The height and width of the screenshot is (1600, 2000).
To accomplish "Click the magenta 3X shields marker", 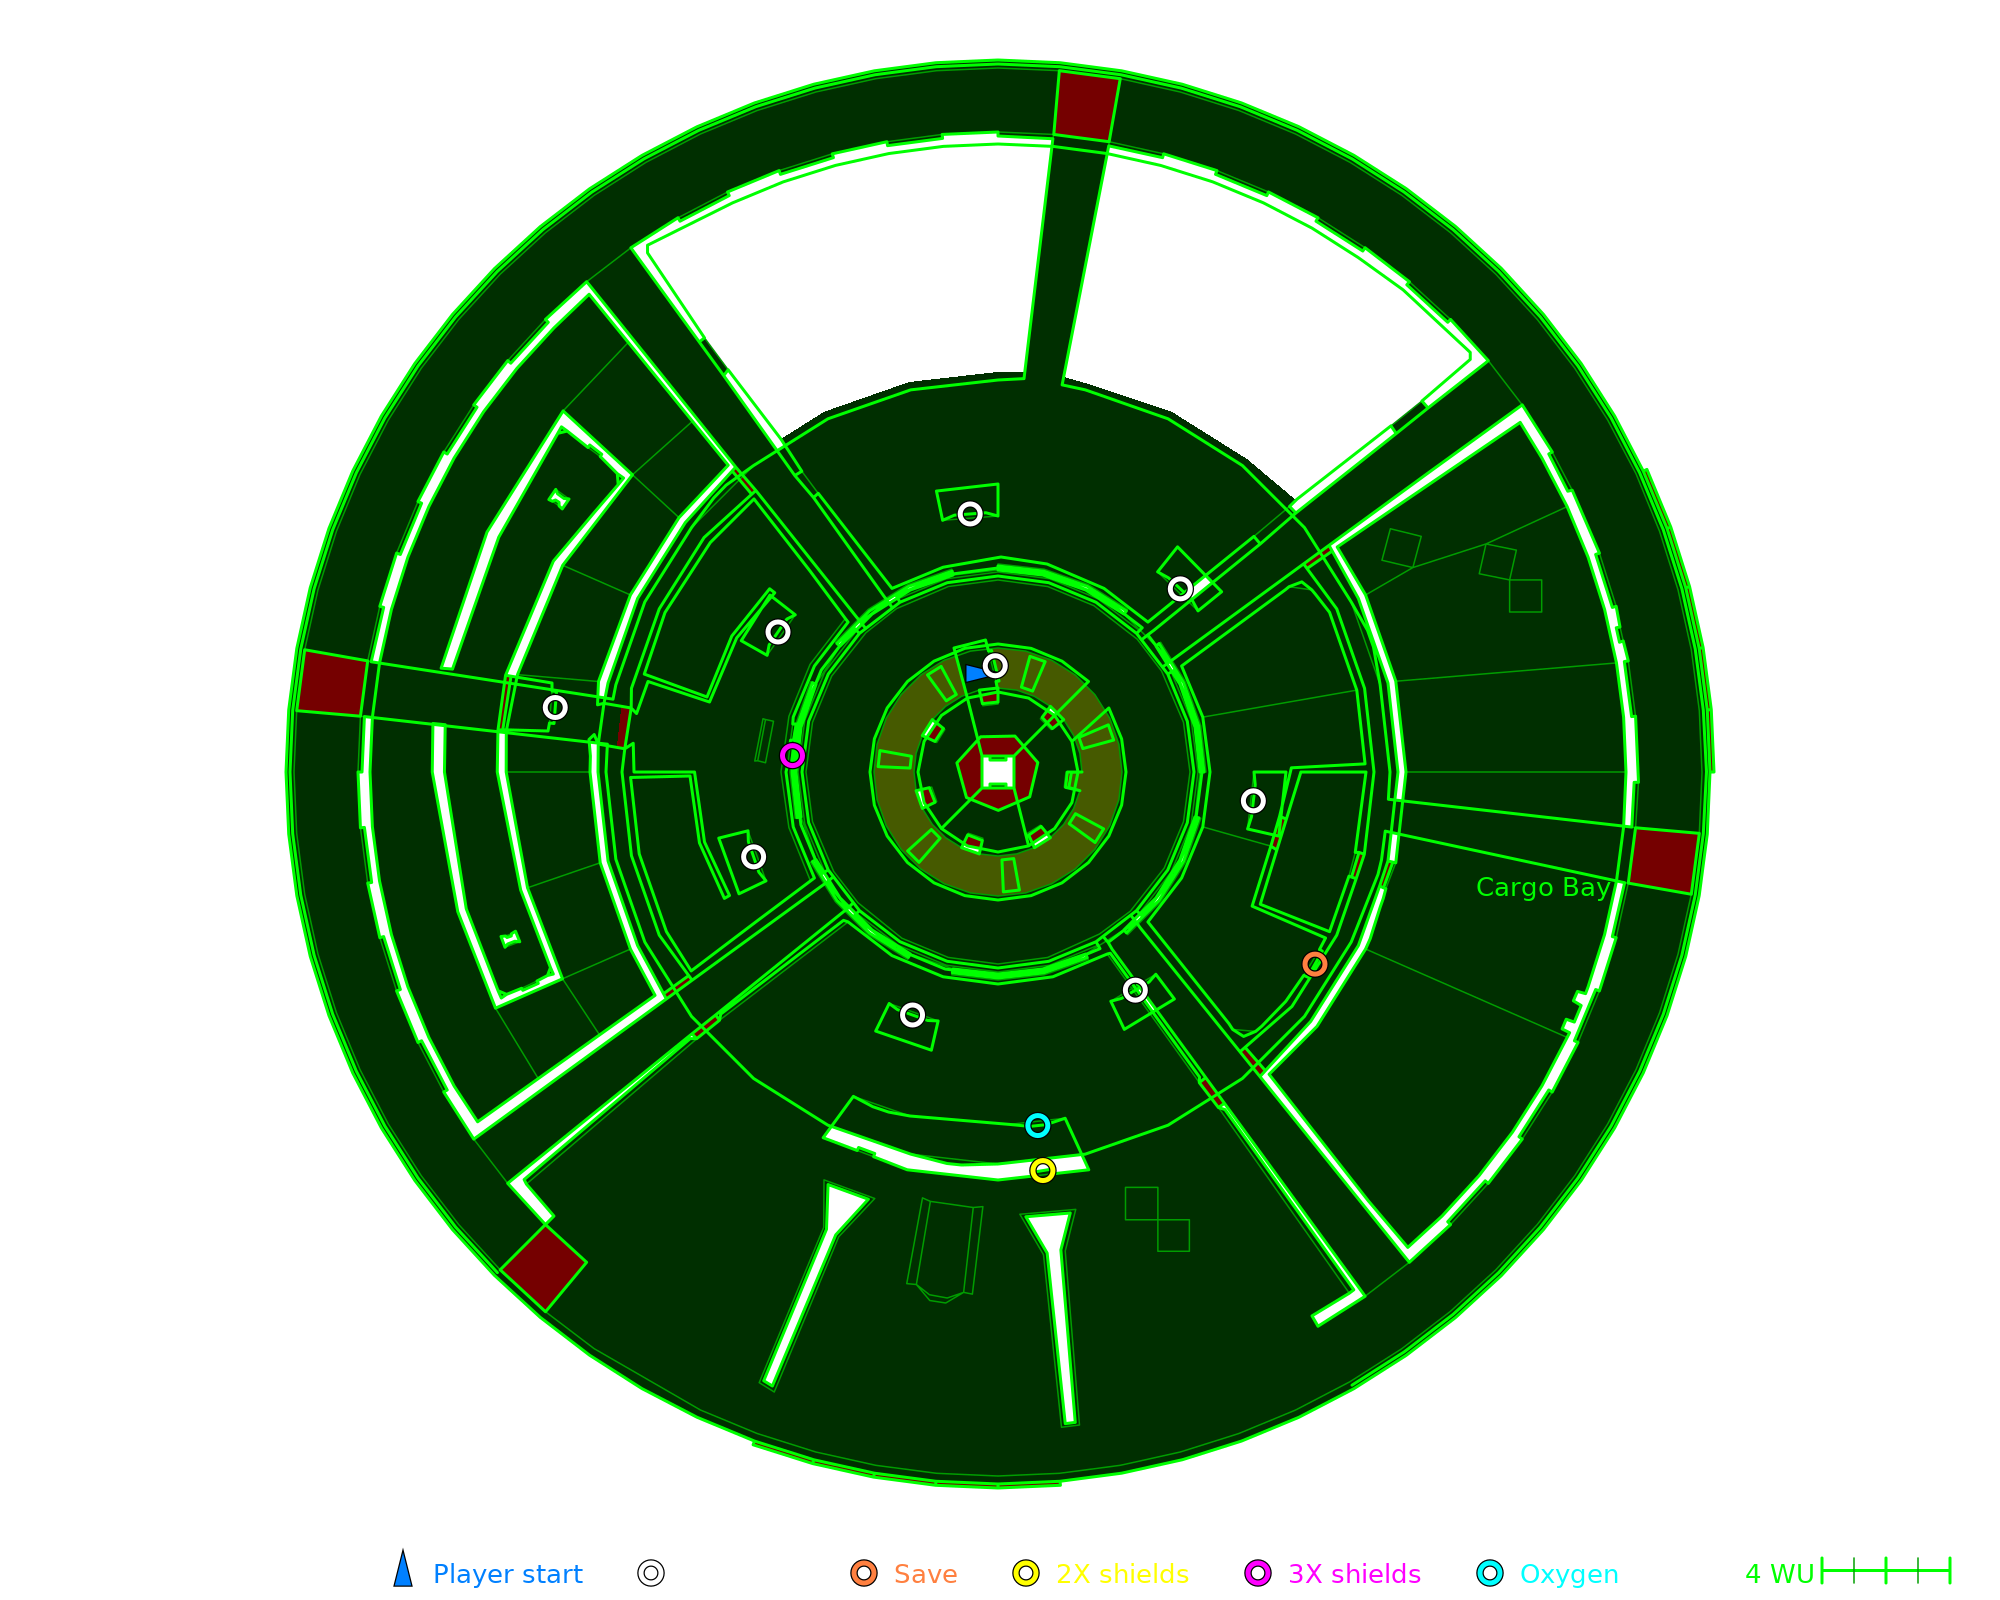I will (x=792, y=755).
